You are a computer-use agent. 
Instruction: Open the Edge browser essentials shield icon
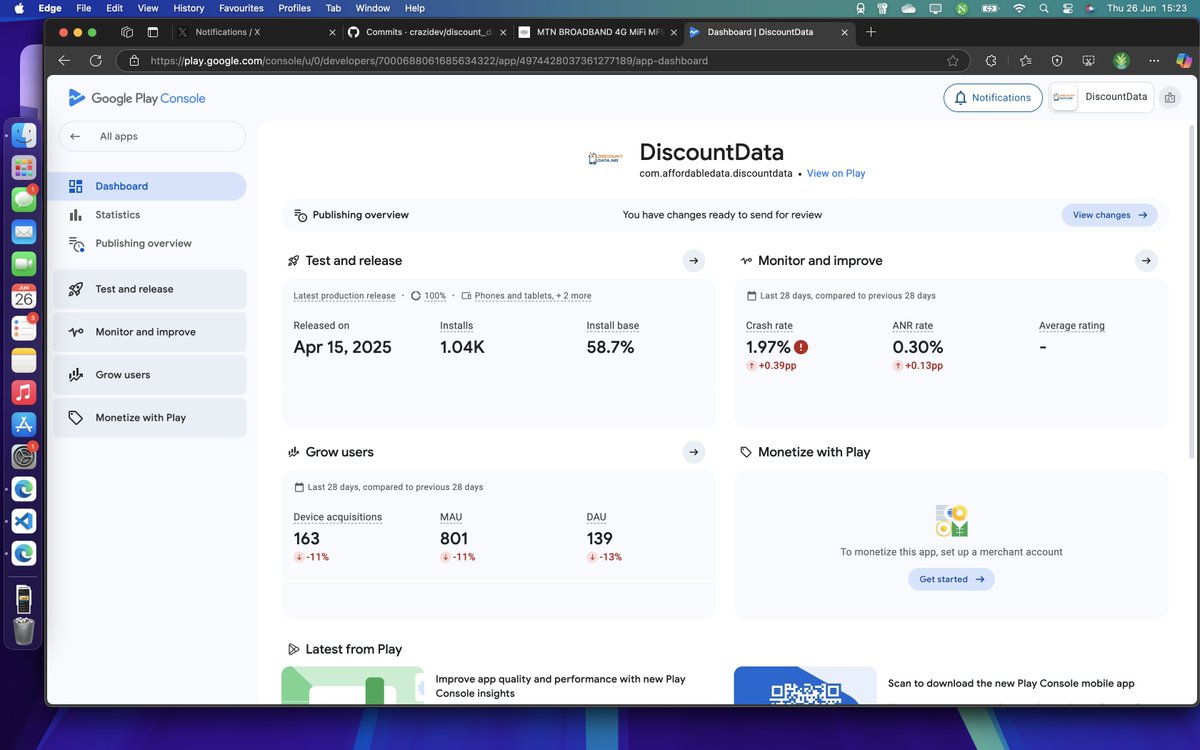(x=1057, y=60)
